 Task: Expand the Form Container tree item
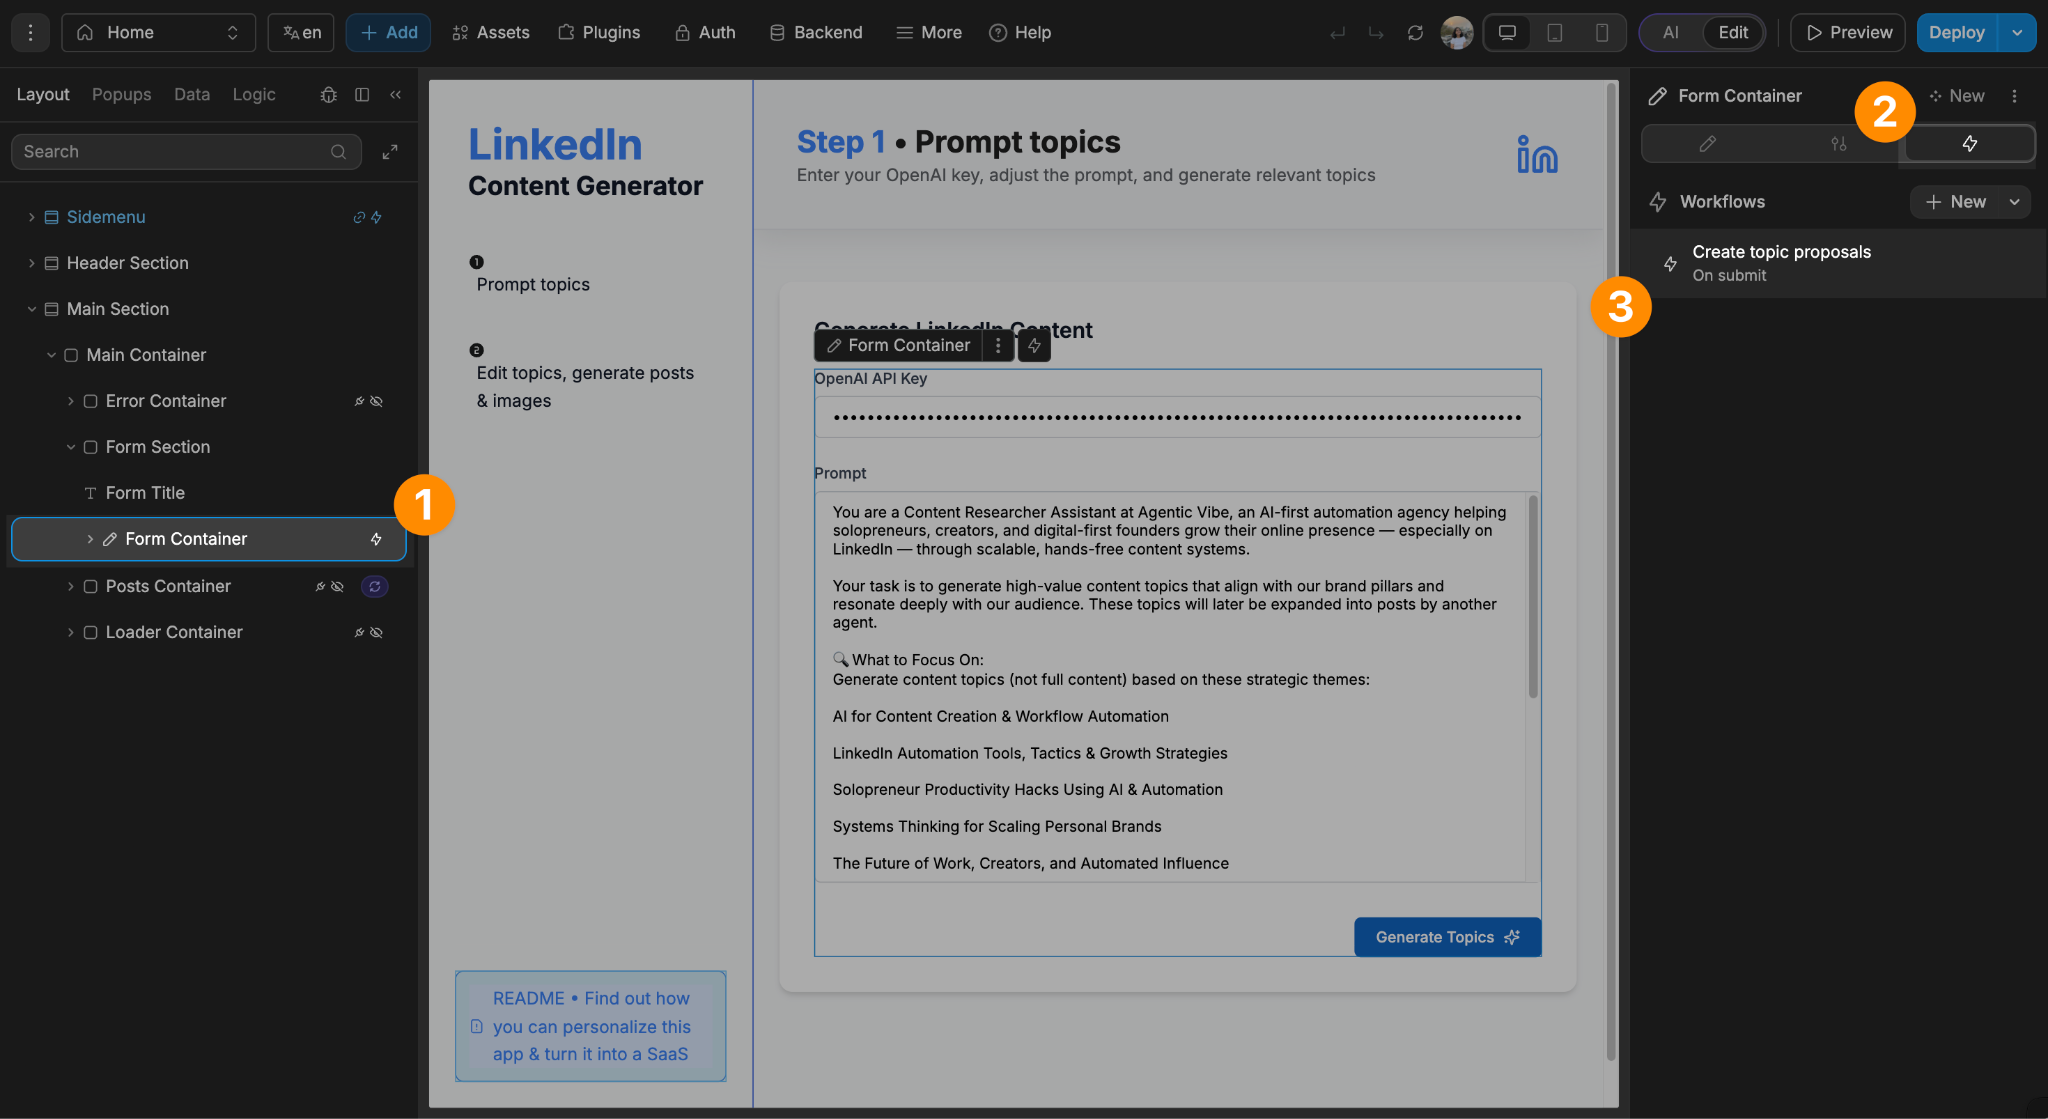(90, 539)
